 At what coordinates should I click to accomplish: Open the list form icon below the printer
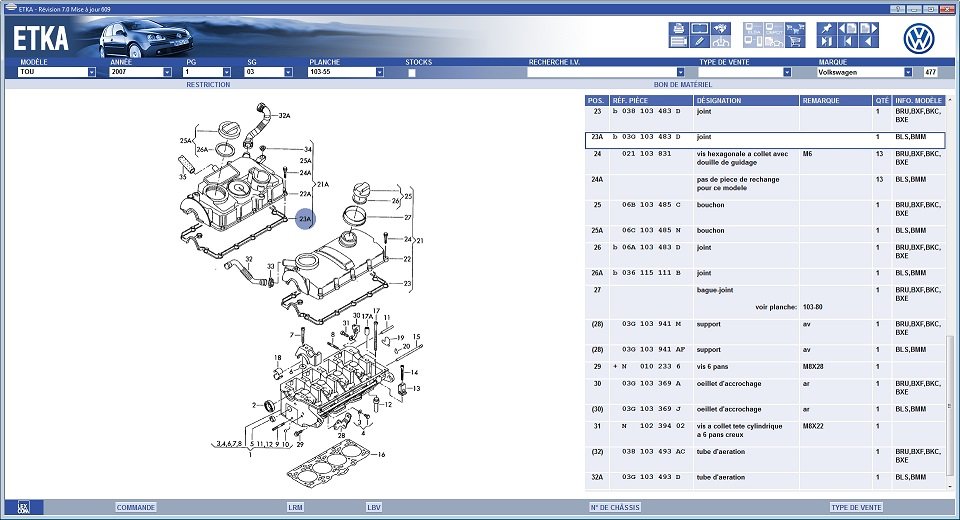click(x=679, y=42)
